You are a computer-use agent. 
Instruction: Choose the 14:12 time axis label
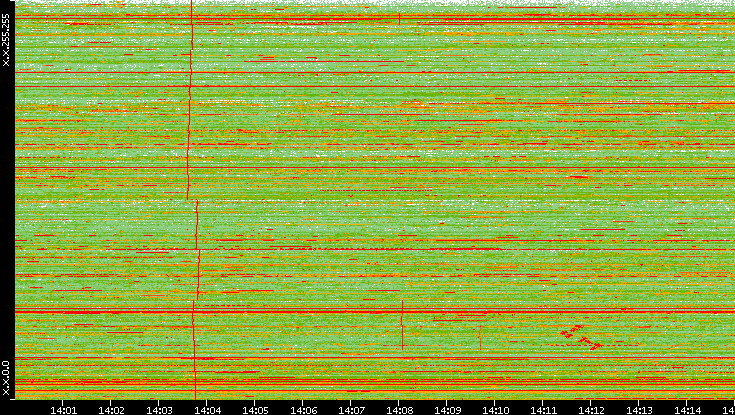pyautogui.click(x=591, y=408)
